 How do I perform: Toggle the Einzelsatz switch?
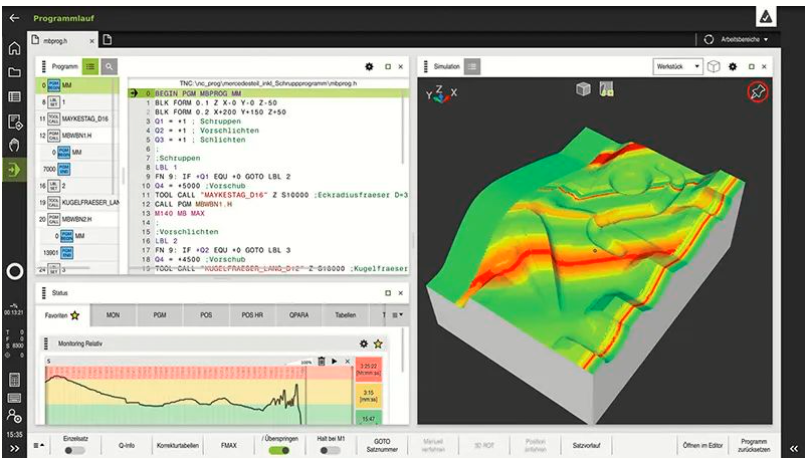click(x=75, y=450)
